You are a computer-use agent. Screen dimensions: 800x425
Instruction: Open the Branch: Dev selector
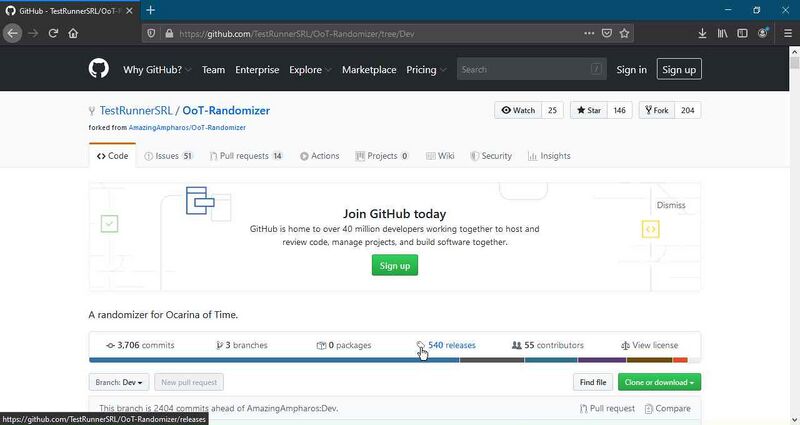[x=120, y=382]
